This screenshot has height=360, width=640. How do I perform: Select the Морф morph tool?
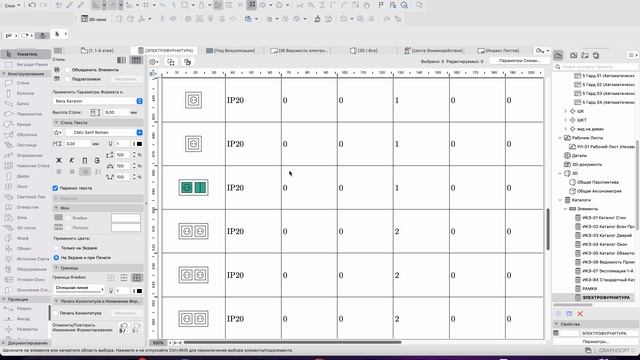pos(22,238)
